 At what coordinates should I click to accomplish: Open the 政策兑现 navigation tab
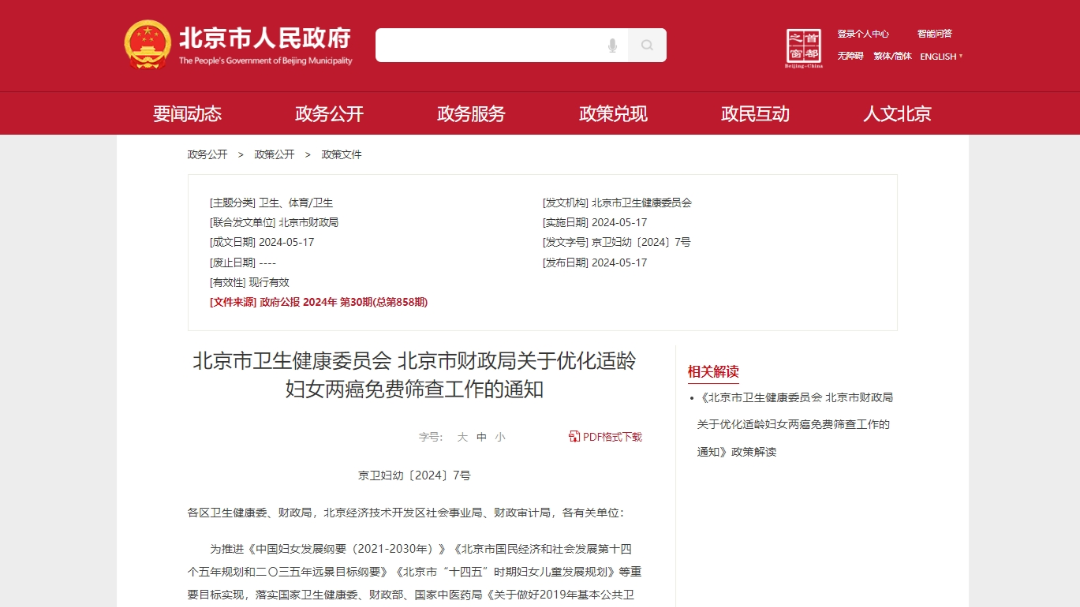pyautogui.click(x=613, y=114)
